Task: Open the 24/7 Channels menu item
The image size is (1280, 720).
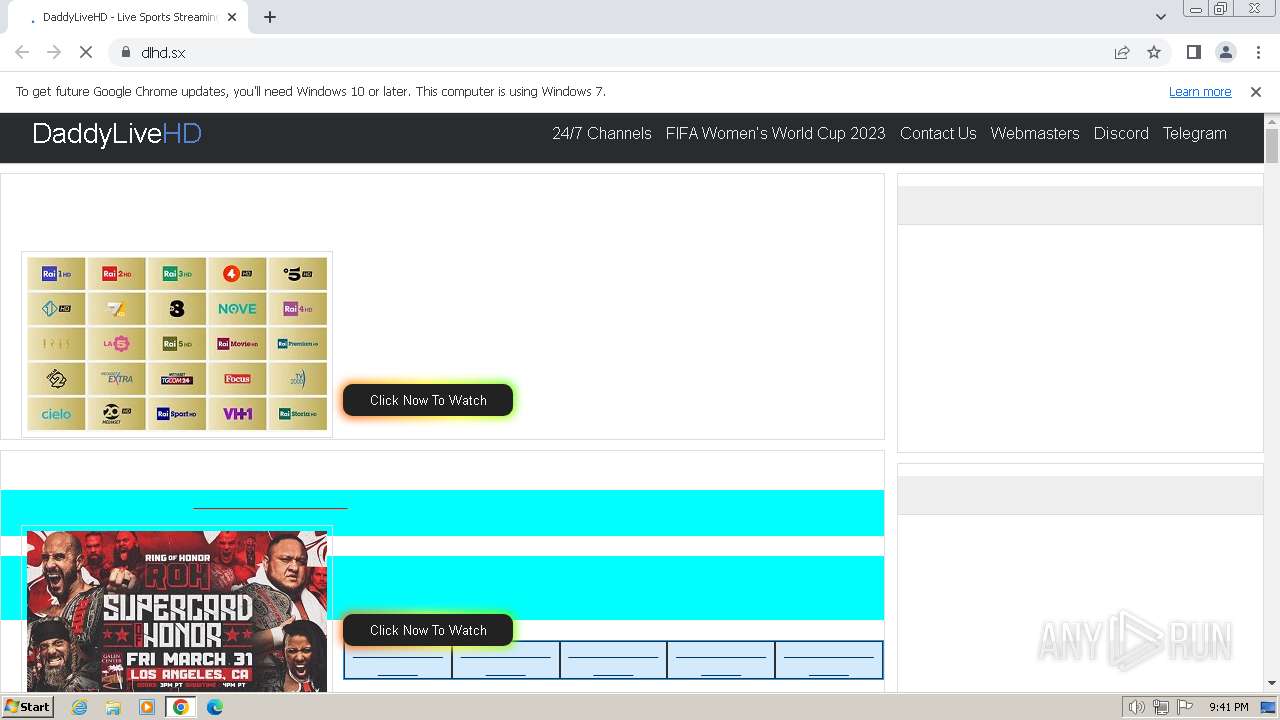Action: point(602,133)
